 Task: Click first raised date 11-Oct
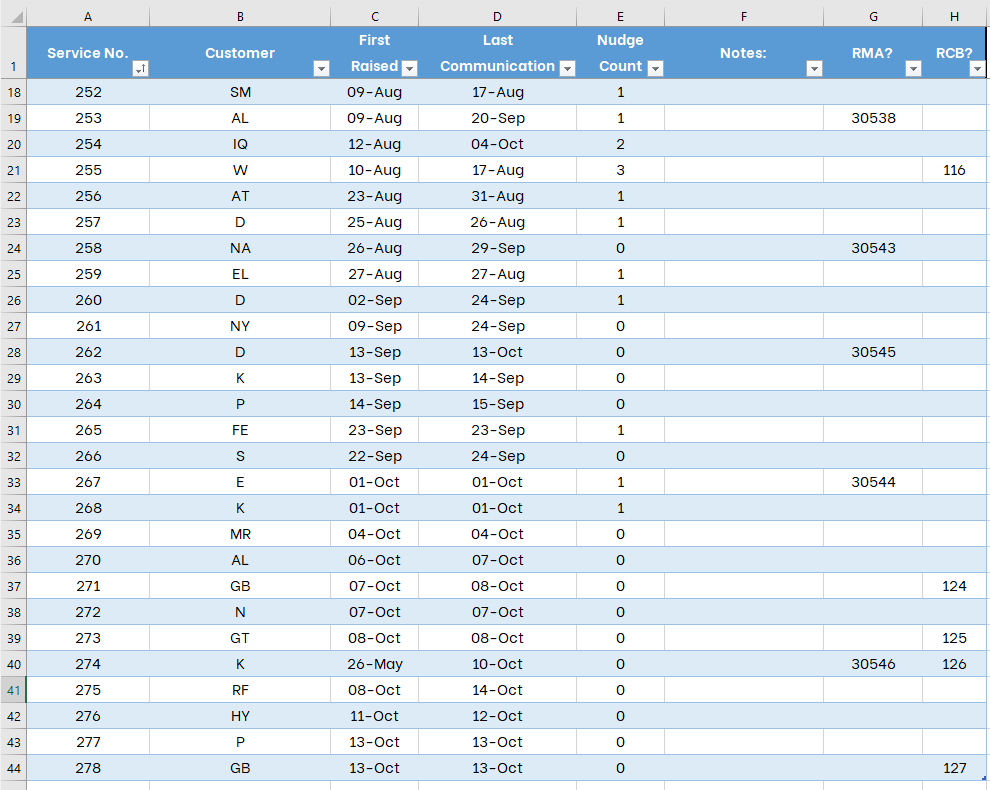374,716
